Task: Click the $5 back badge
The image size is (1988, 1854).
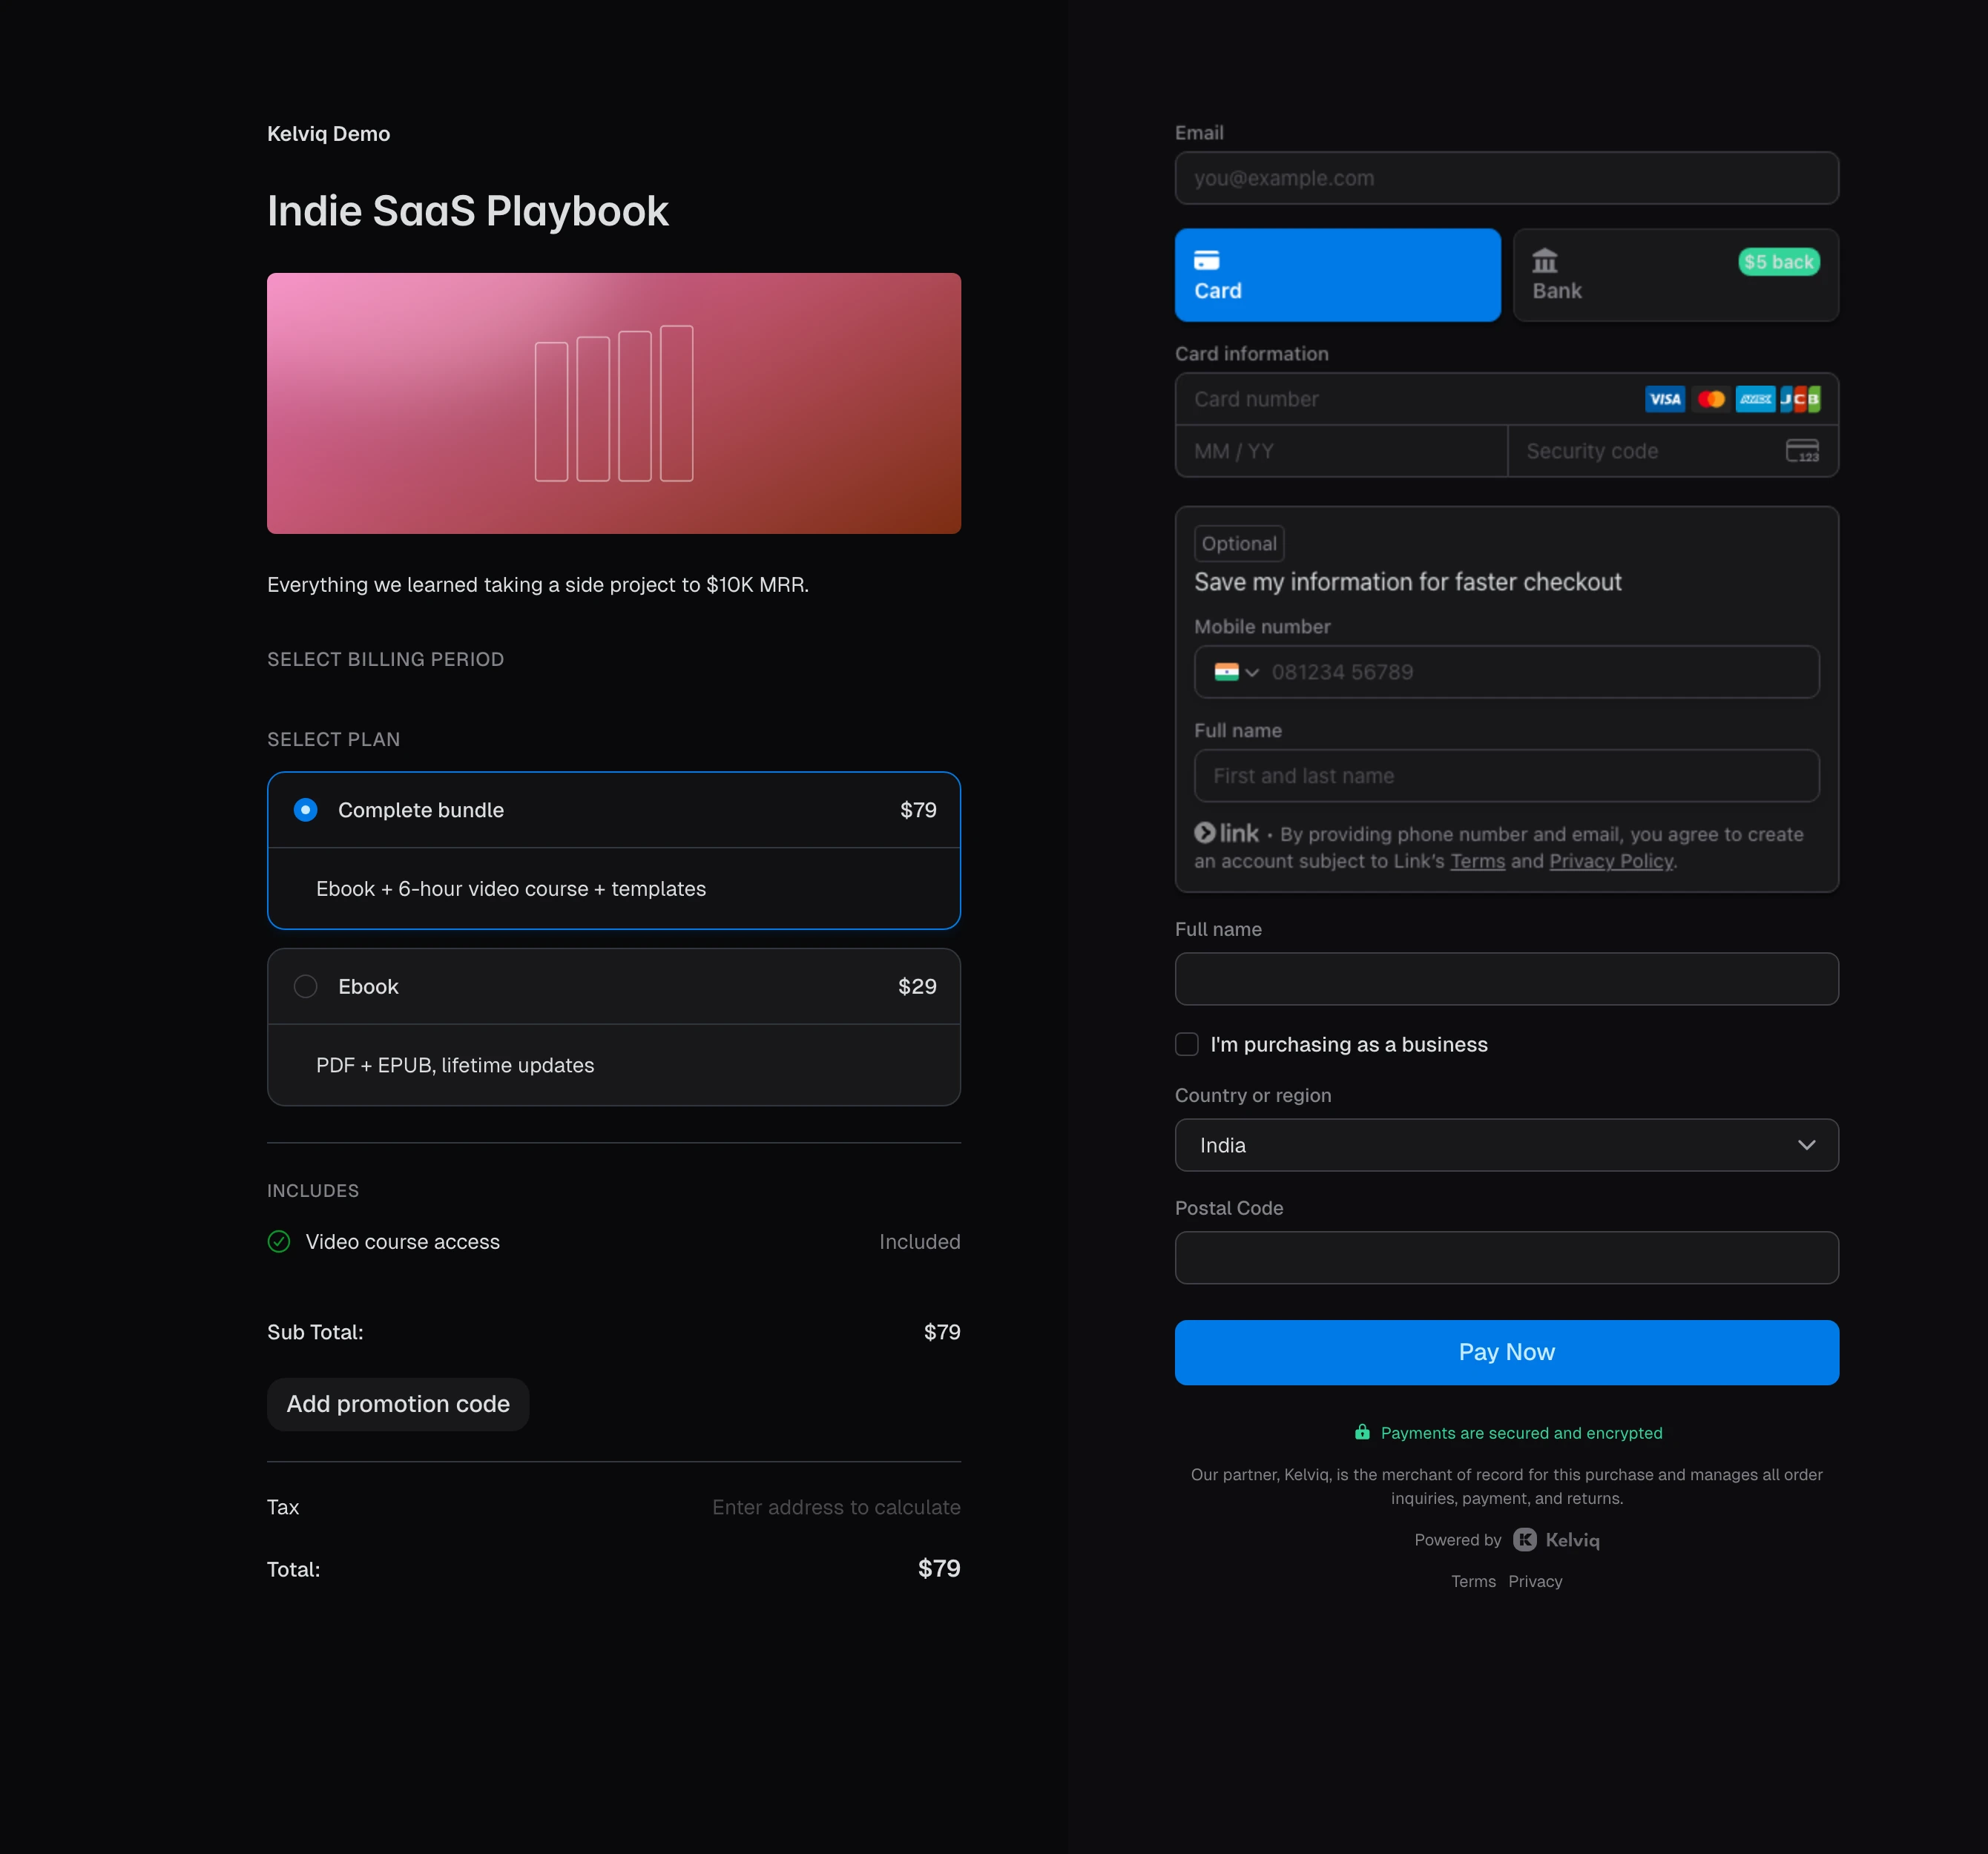Action: (1779, 262)
